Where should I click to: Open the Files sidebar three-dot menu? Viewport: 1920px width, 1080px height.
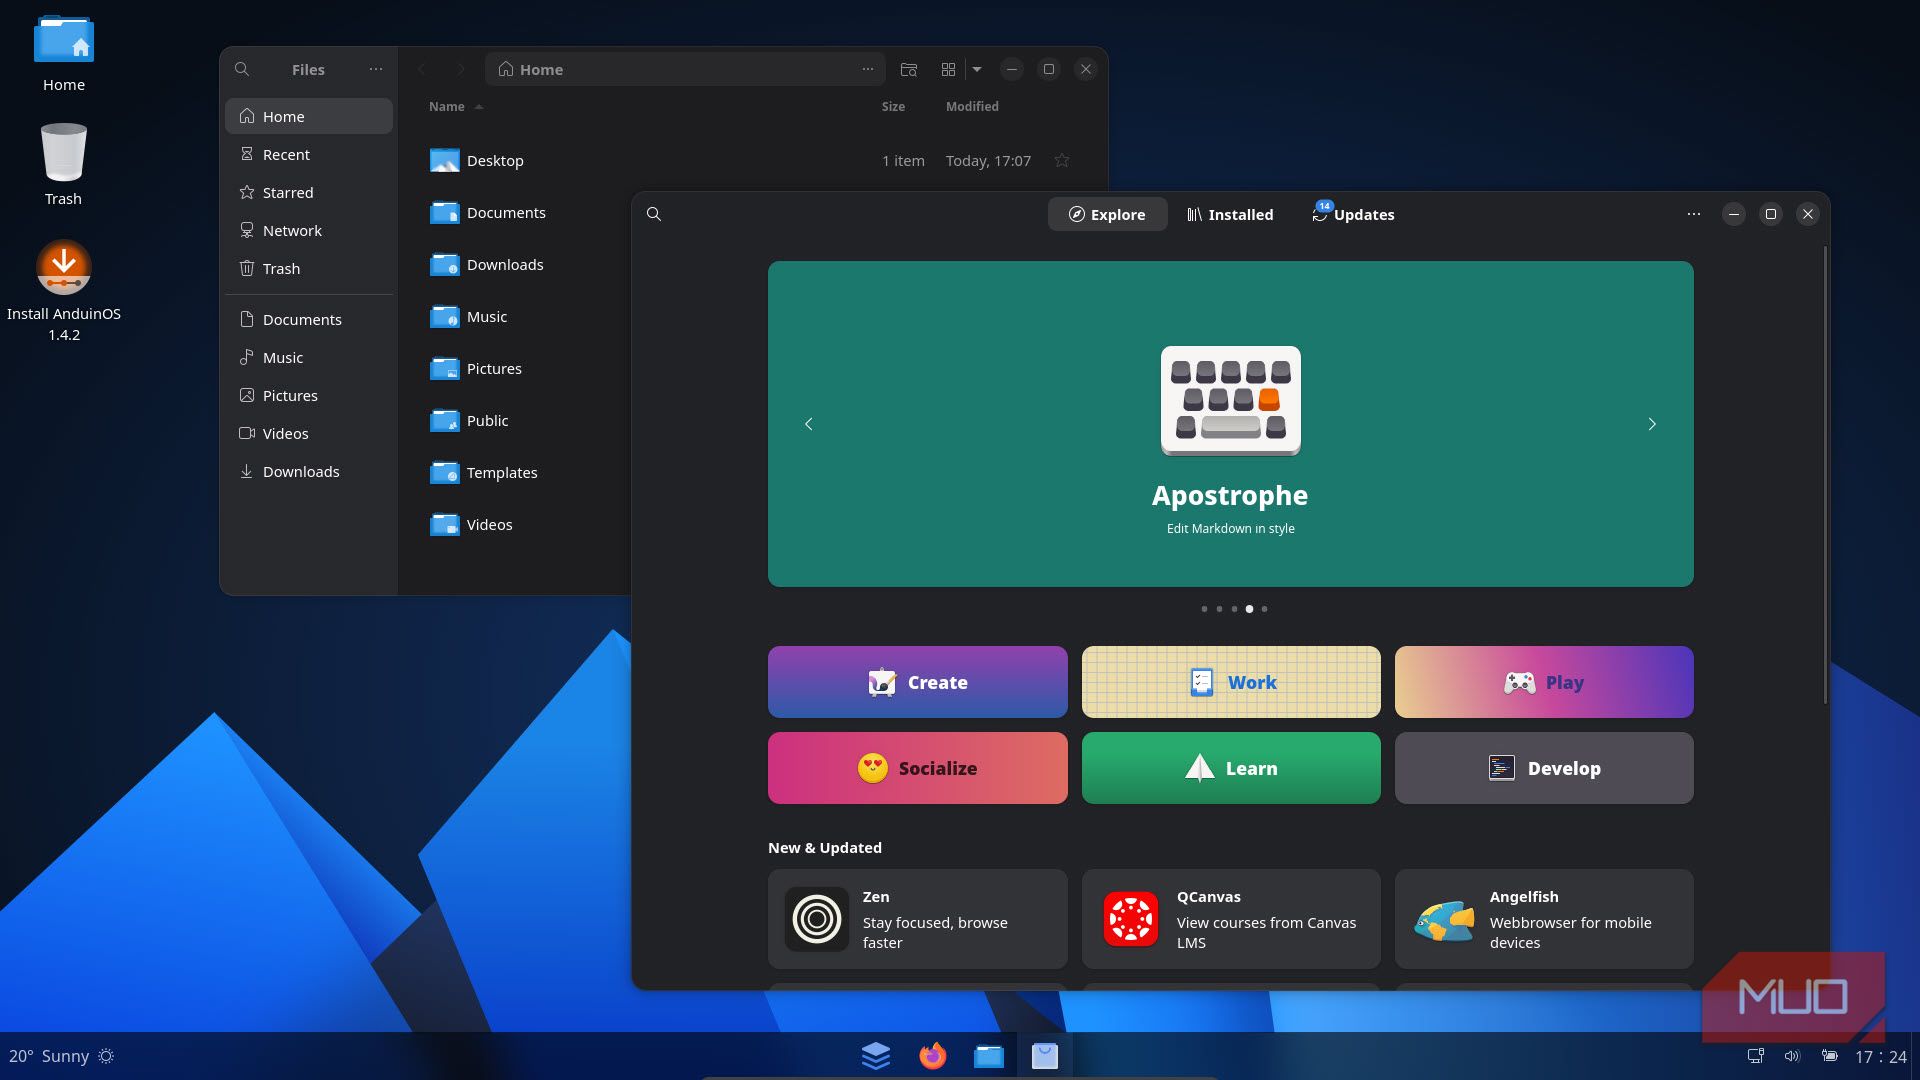click(x=376, y=69)
